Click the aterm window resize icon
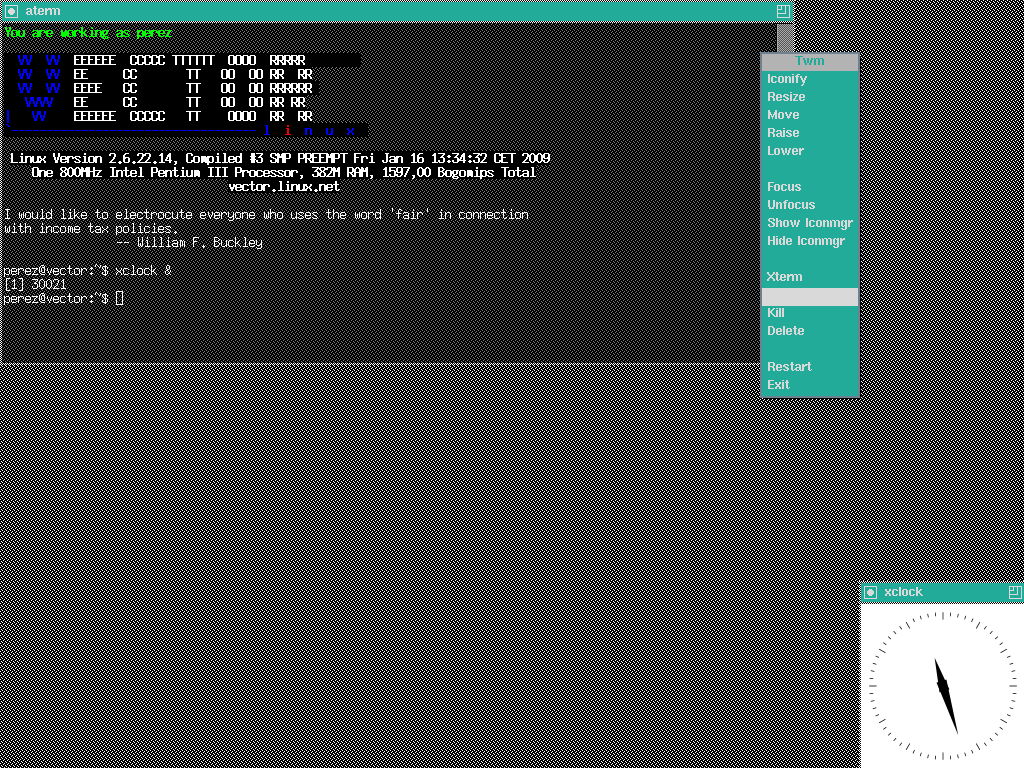The image size is (1024, 768). [x=783, y=11]
